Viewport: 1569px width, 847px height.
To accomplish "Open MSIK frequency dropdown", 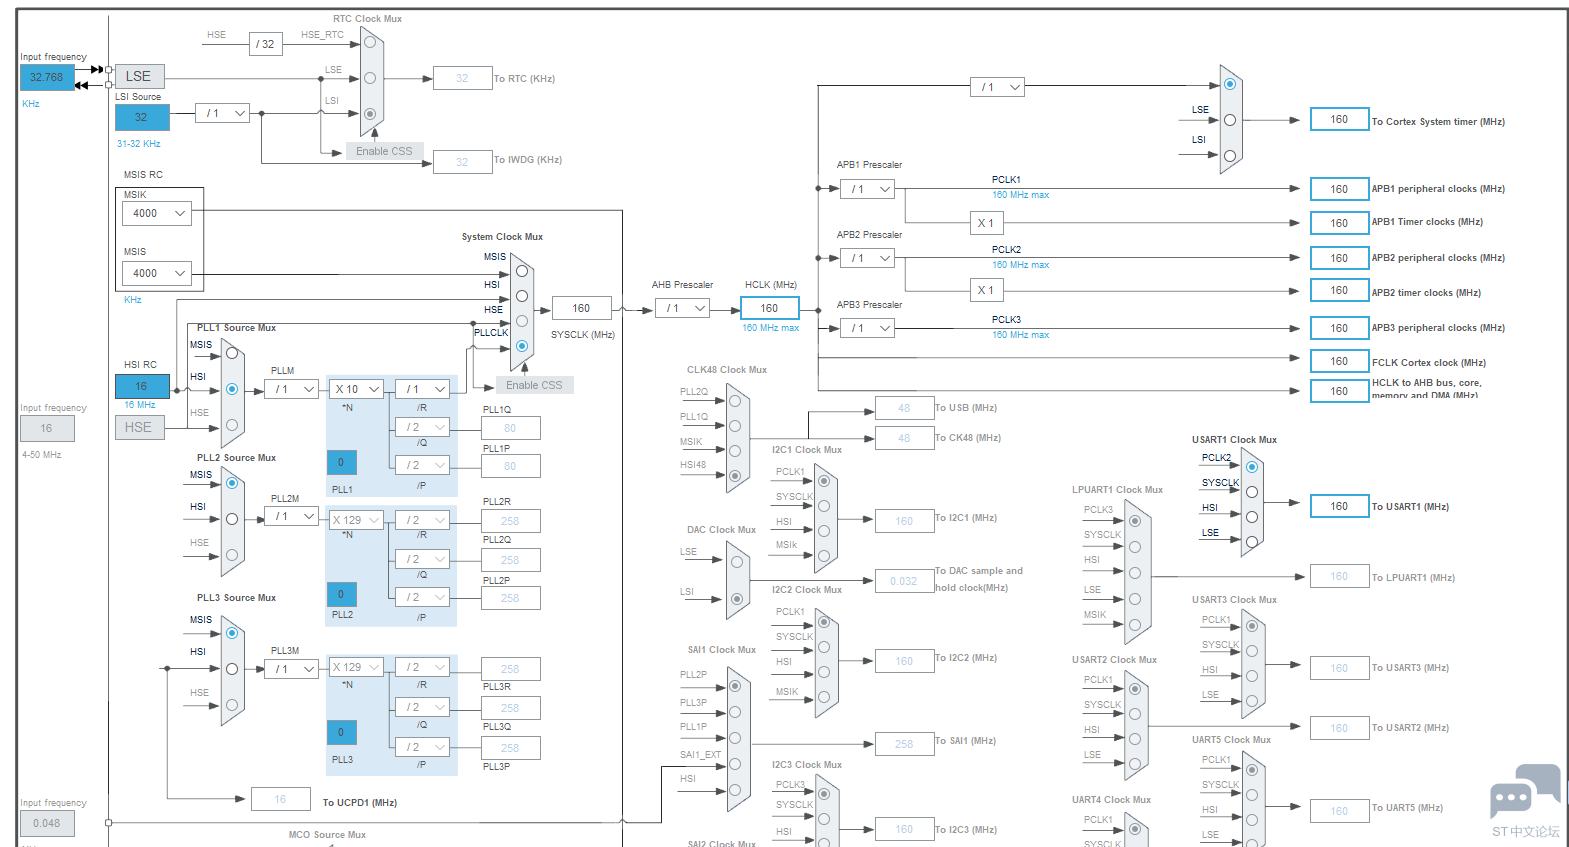I will [157, 213].
